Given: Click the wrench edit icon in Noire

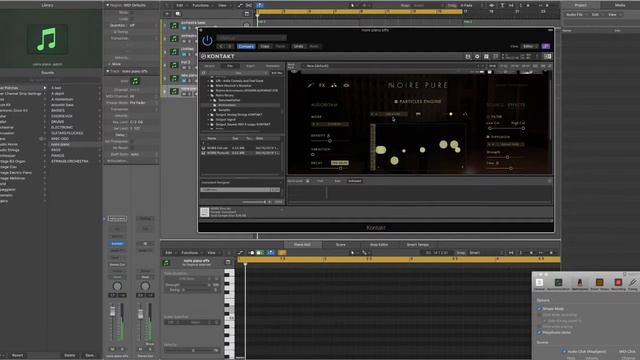Looking at the screenshot, I should click(x=311, y=85).
